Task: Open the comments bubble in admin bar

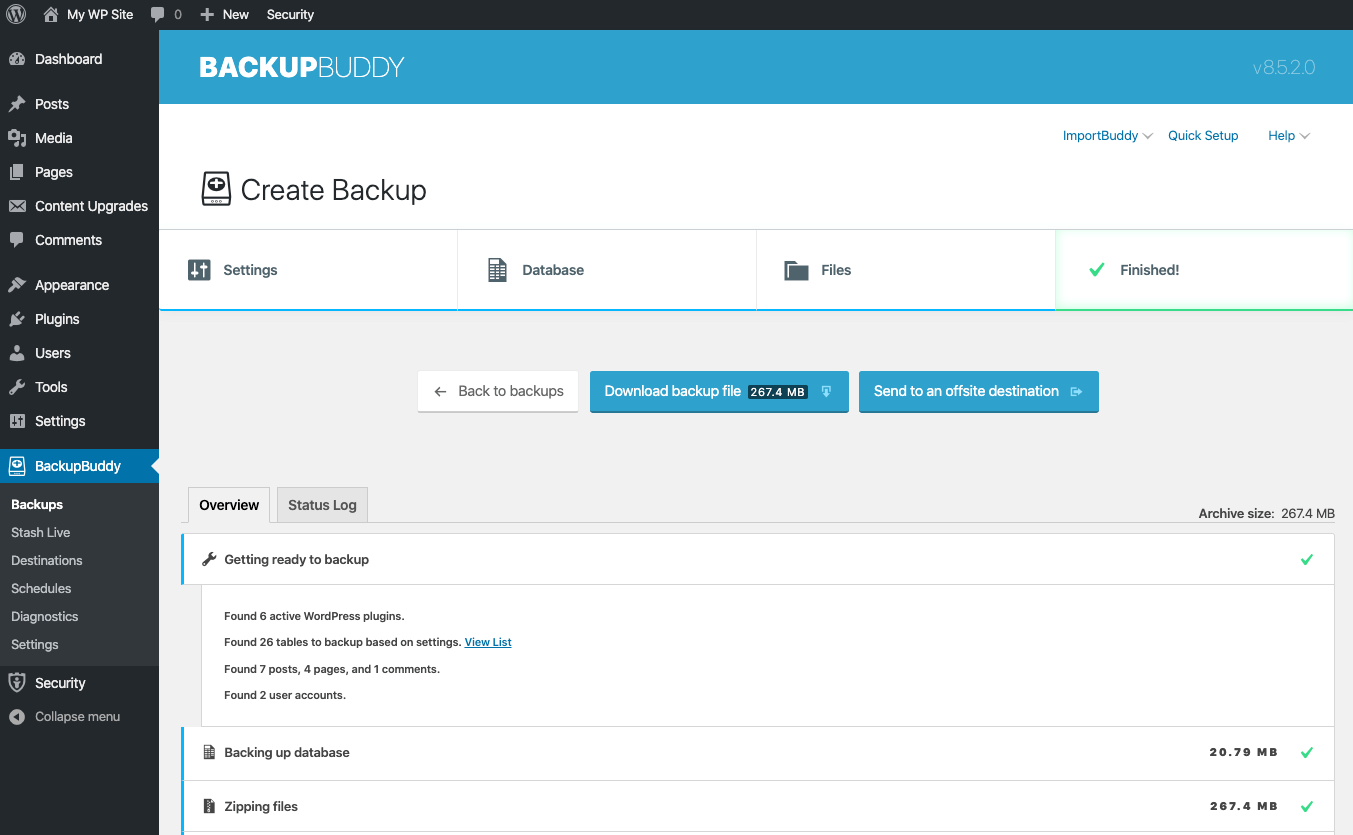Action: (x=158, y=15)
